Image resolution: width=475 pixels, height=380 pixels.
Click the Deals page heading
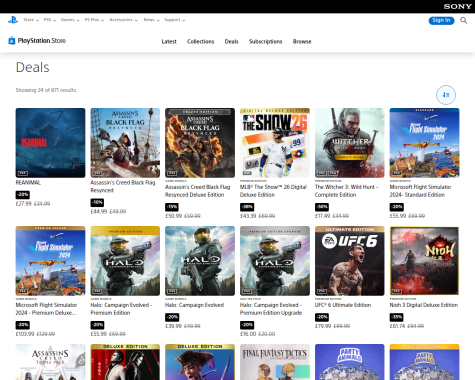tap(33, 67)
